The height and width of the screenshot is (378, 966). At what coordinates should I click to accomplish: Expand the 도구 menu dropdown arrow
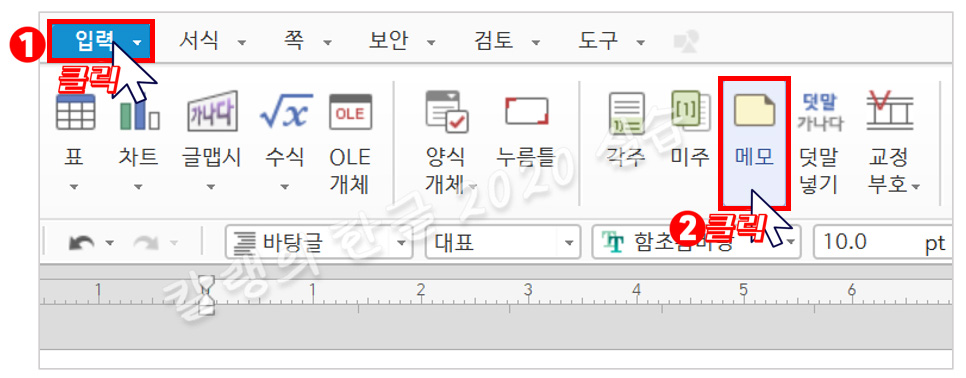point(641,43)
